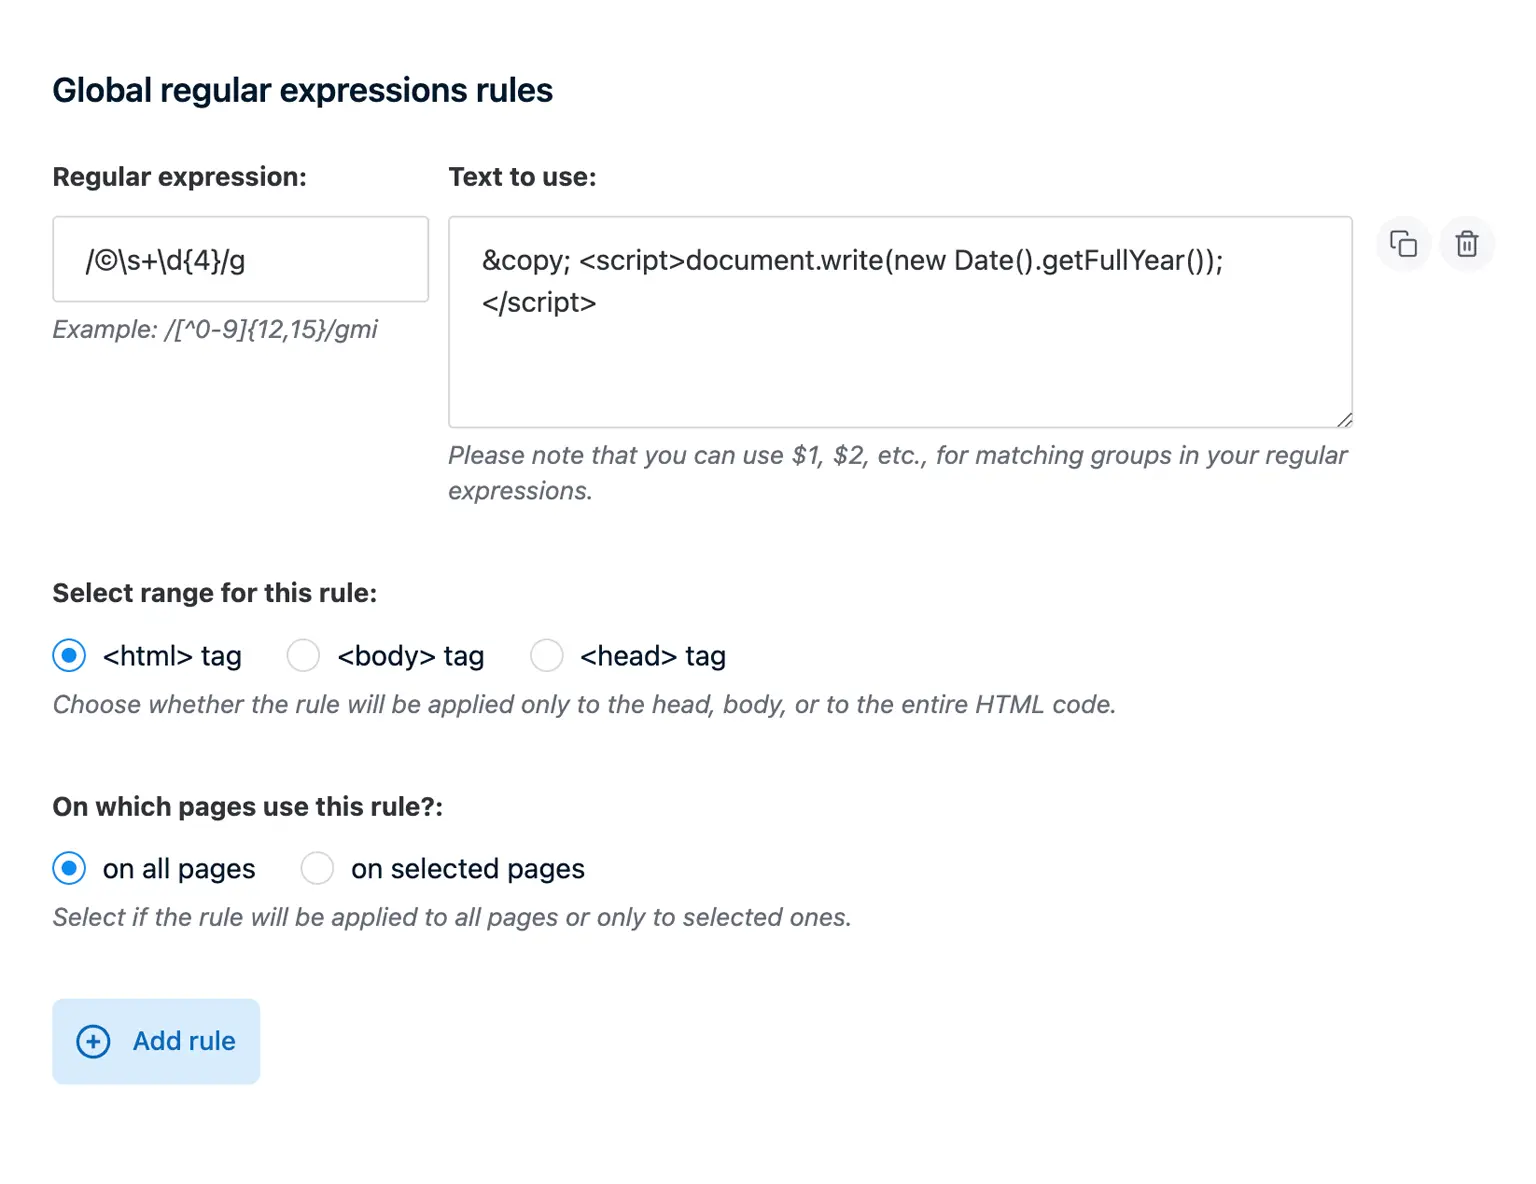Select the <html> tag radio button
This screenshot has width=1536, height=1184.
point(69,655)
